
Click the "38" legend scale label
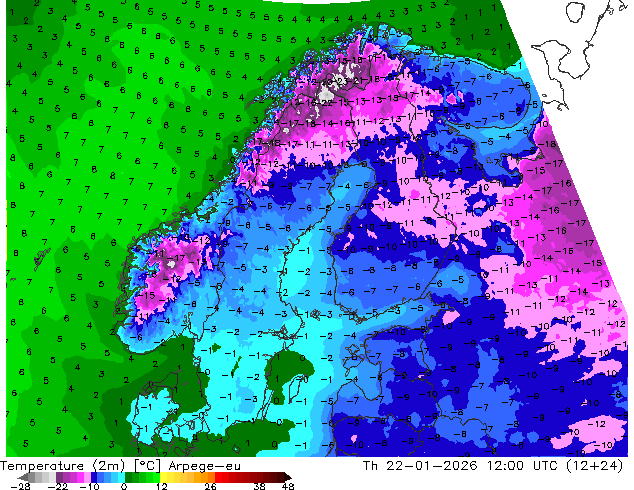tap(260, 486)
